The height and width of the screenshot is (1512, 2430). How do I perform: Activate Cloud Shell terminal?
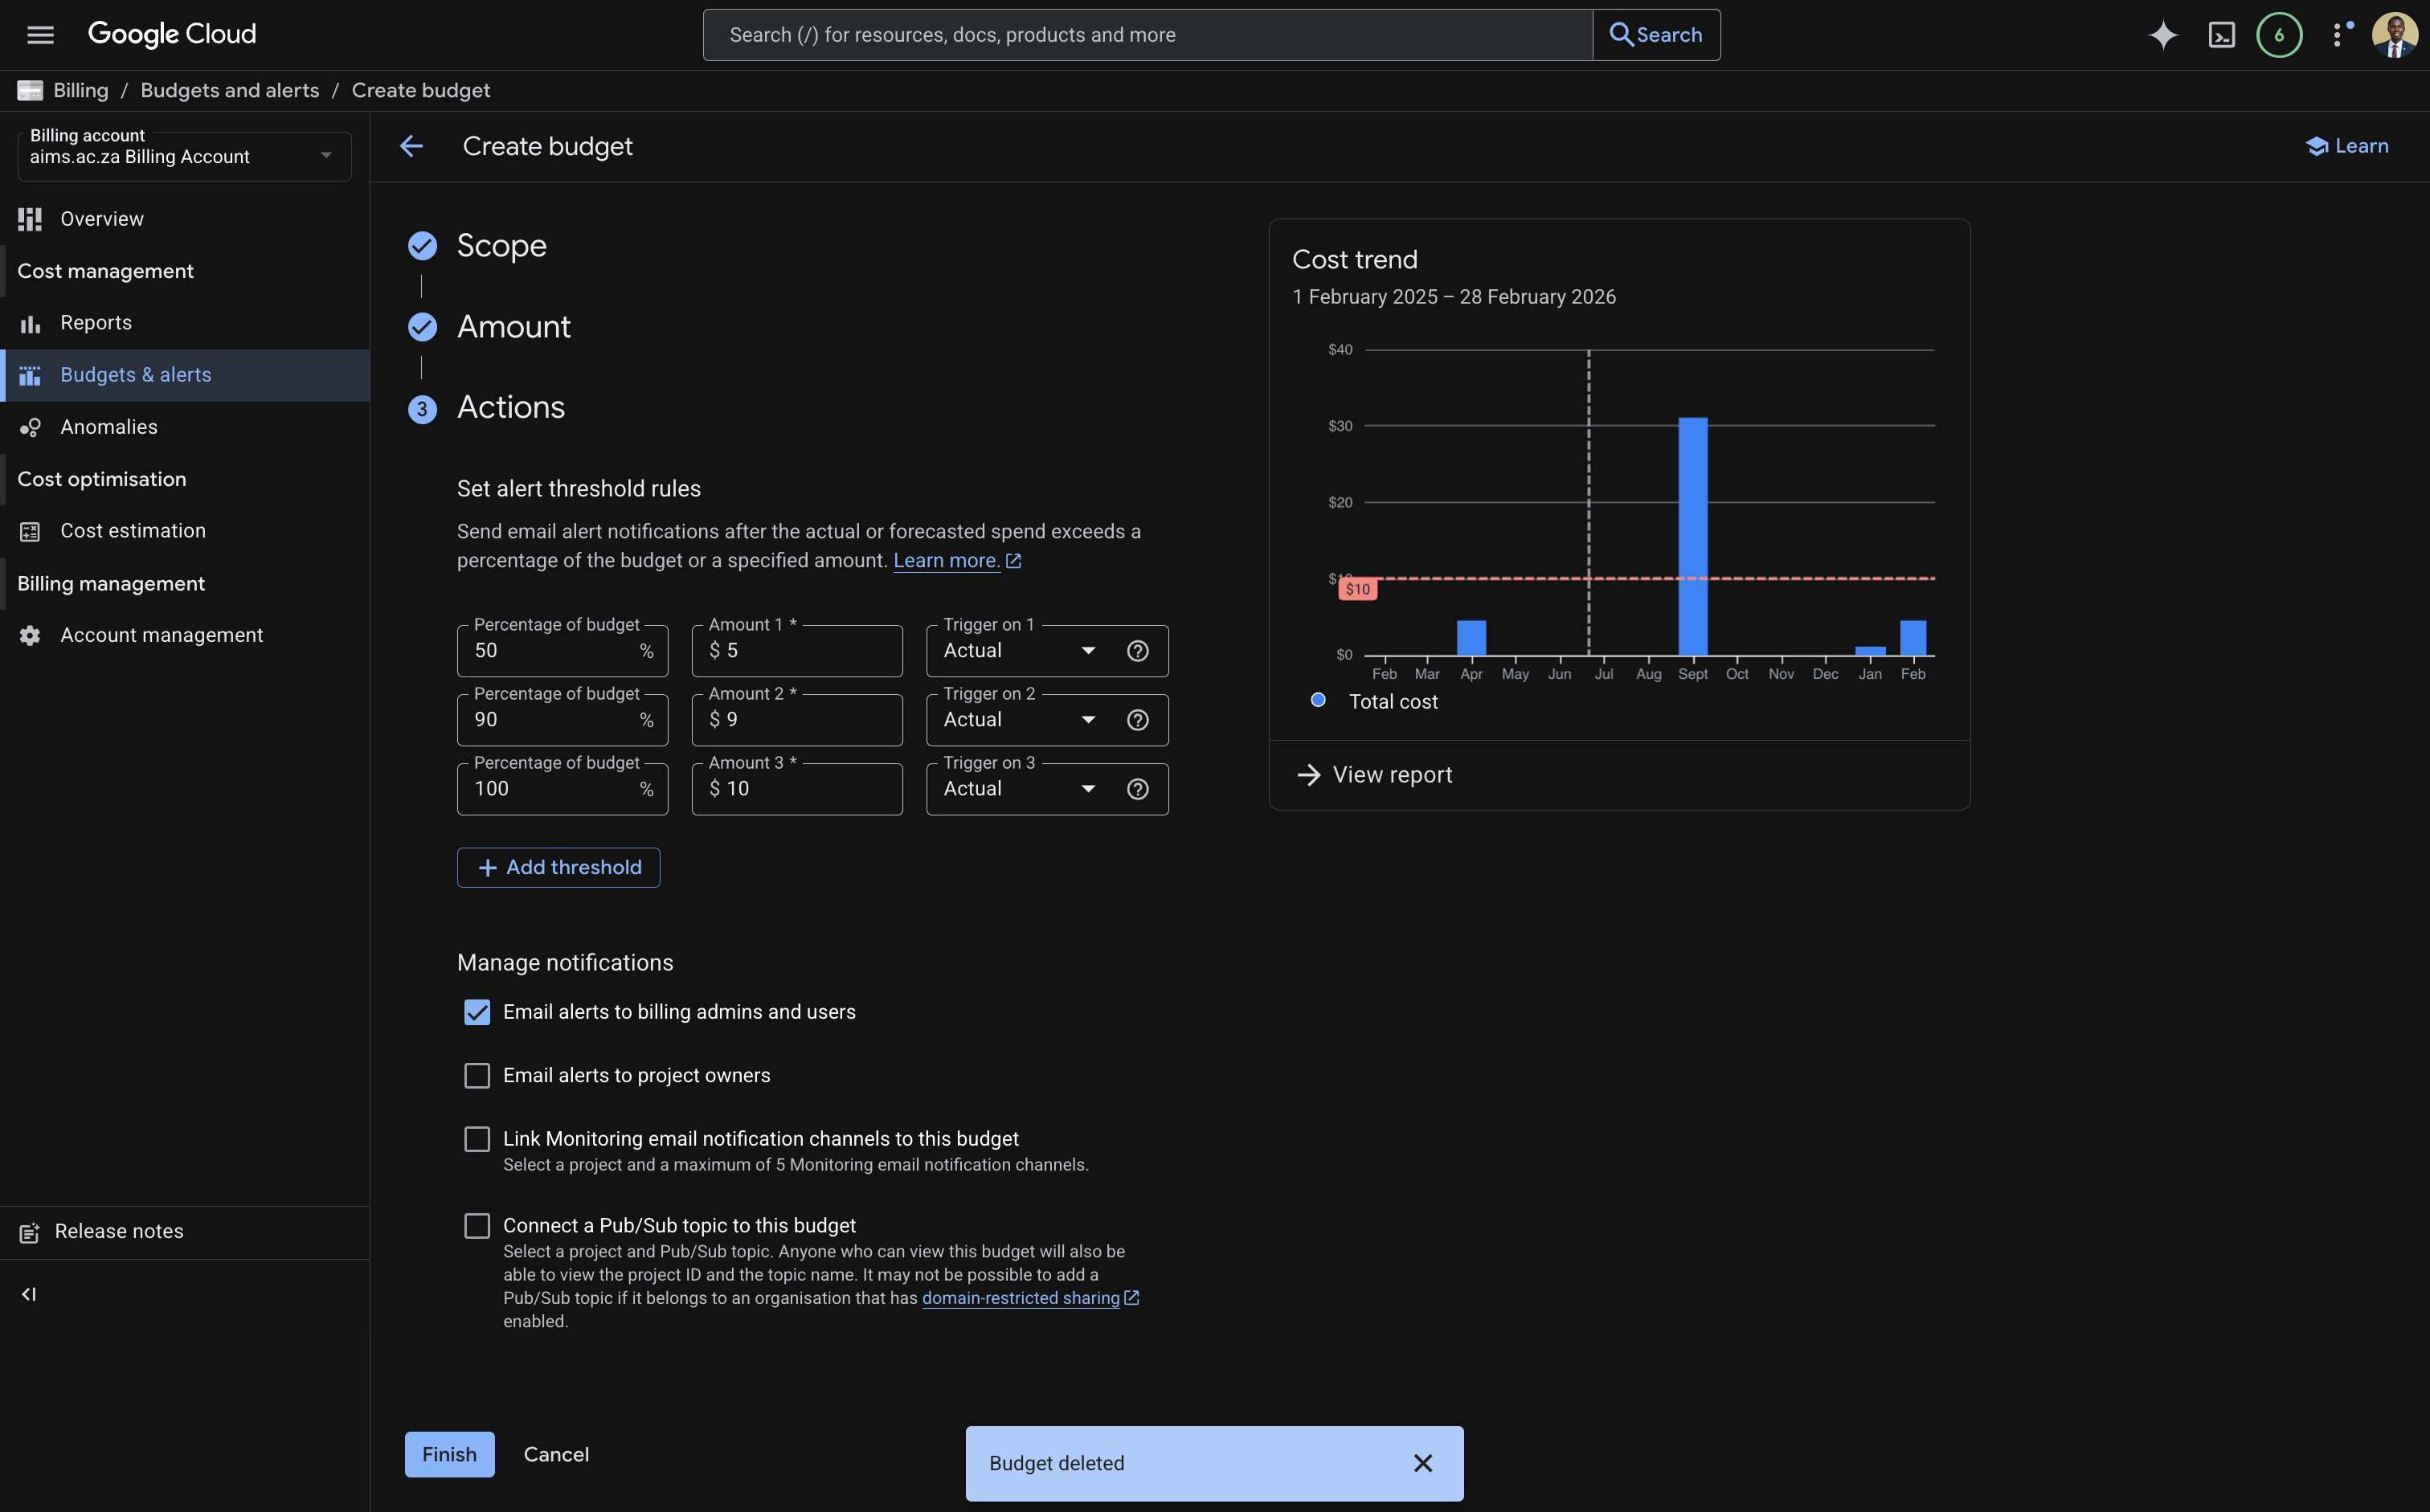[2222, 34]
